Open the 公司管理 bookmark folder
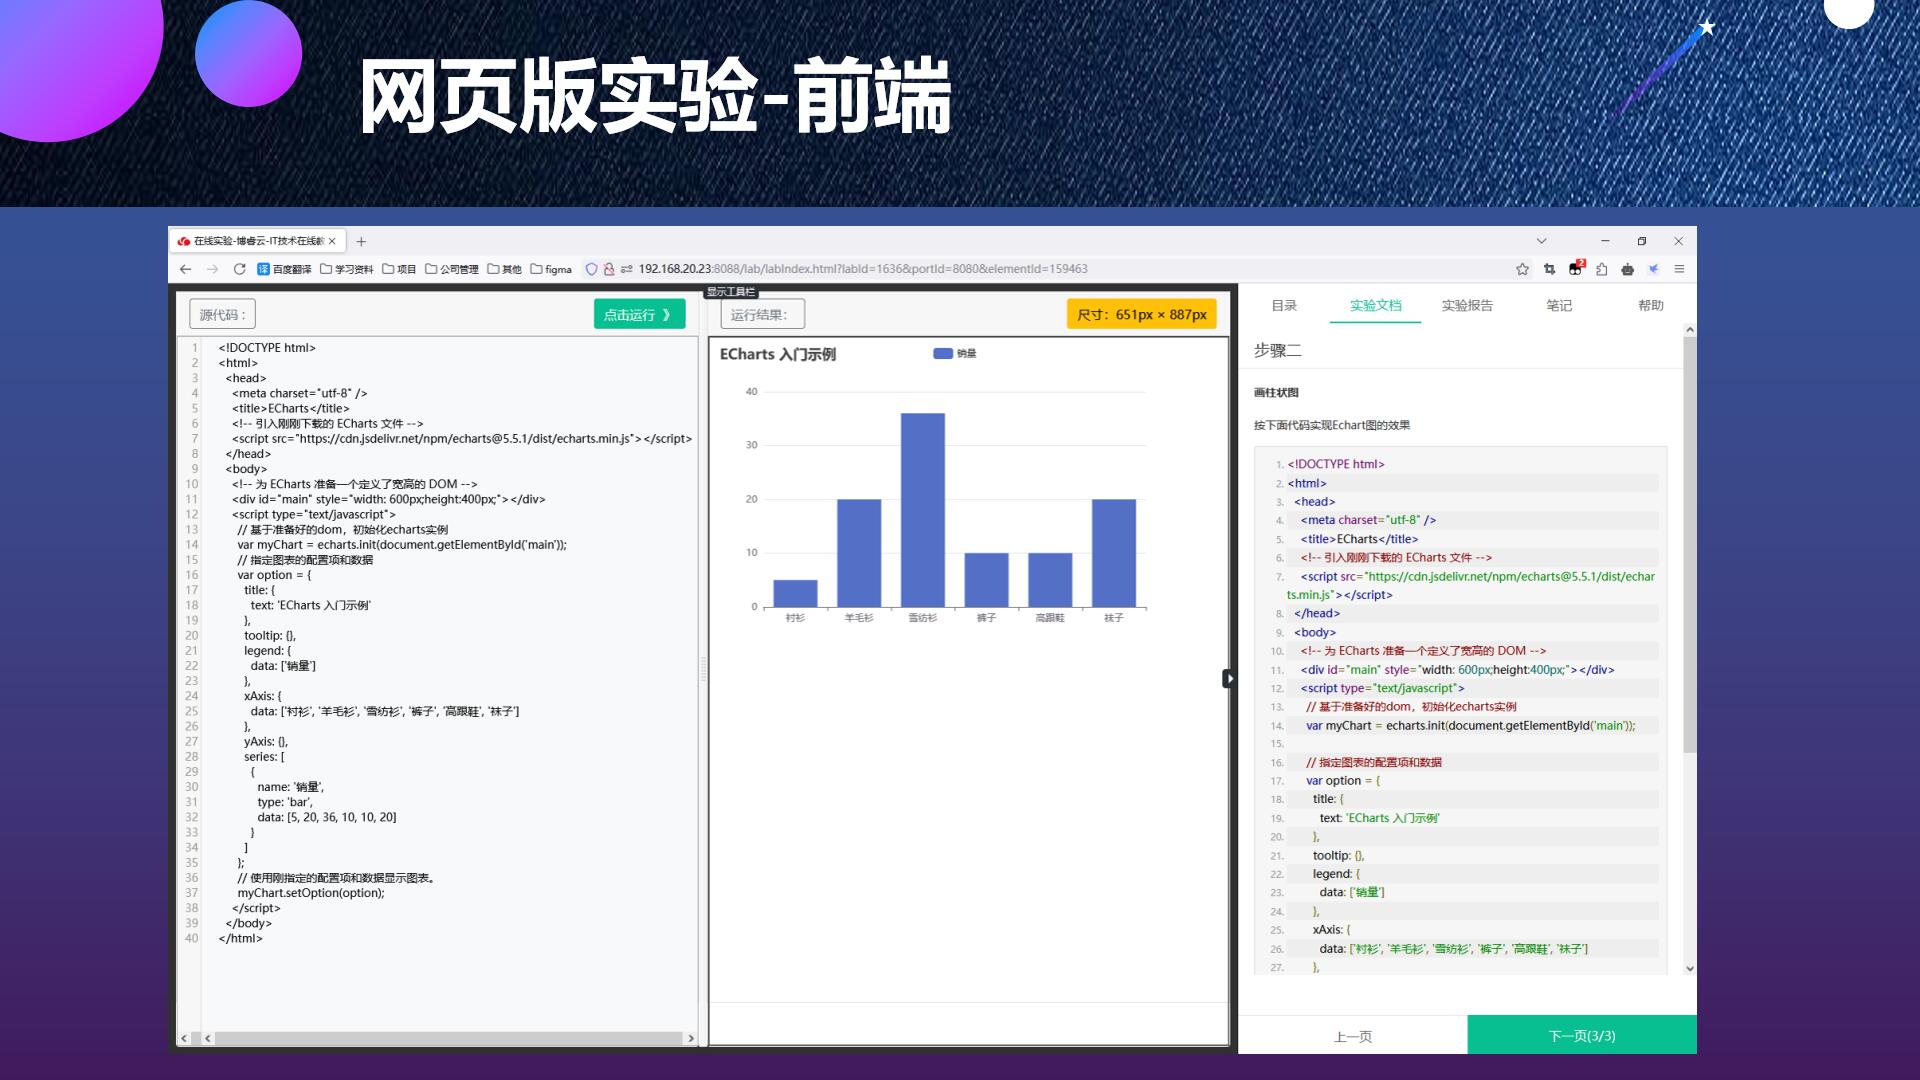Image resolution: width=1920 pixels, height=1080 pixels. [451, 269]
